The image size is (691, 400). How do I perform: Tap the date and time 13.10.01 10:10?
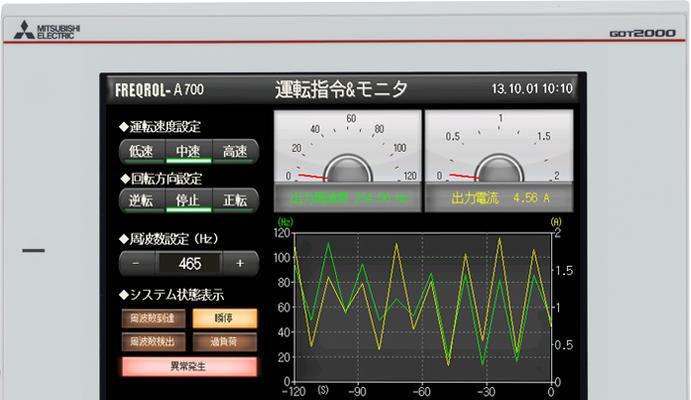tap(532, 89)
